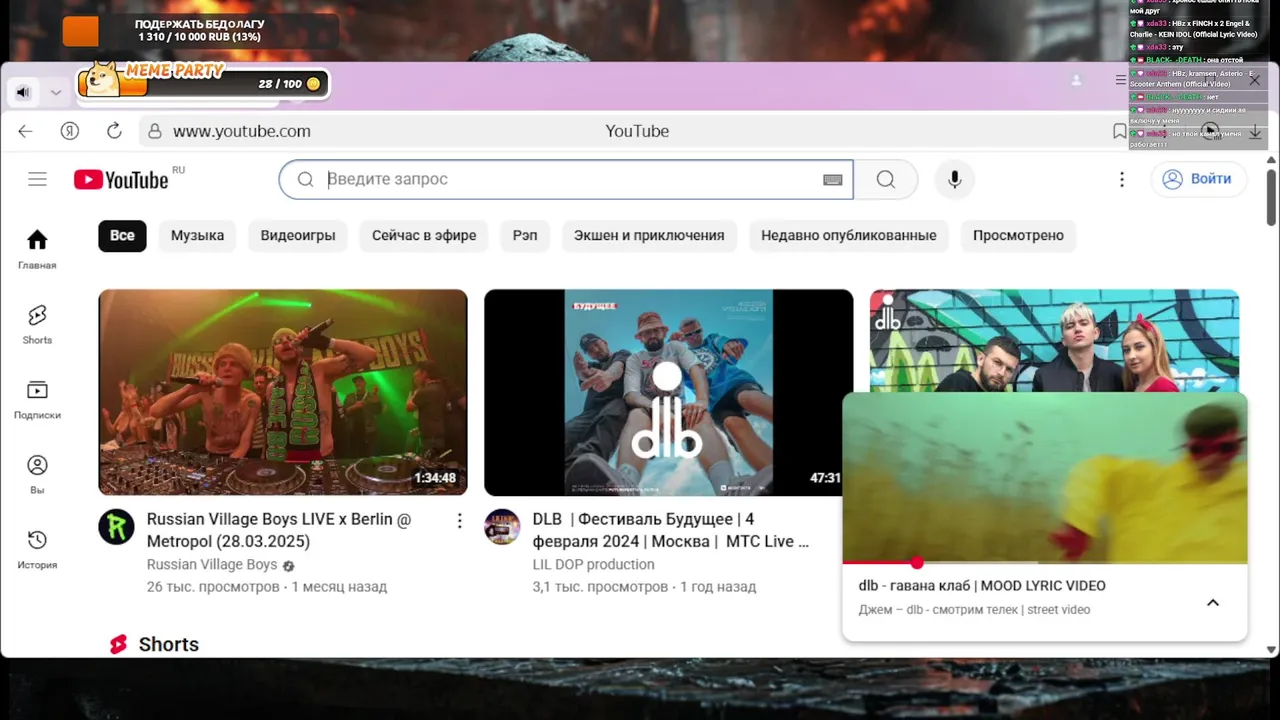Open miniplayer title dlb гавана клаб
Screen dimensions: 1280x720
pos(982,586)
